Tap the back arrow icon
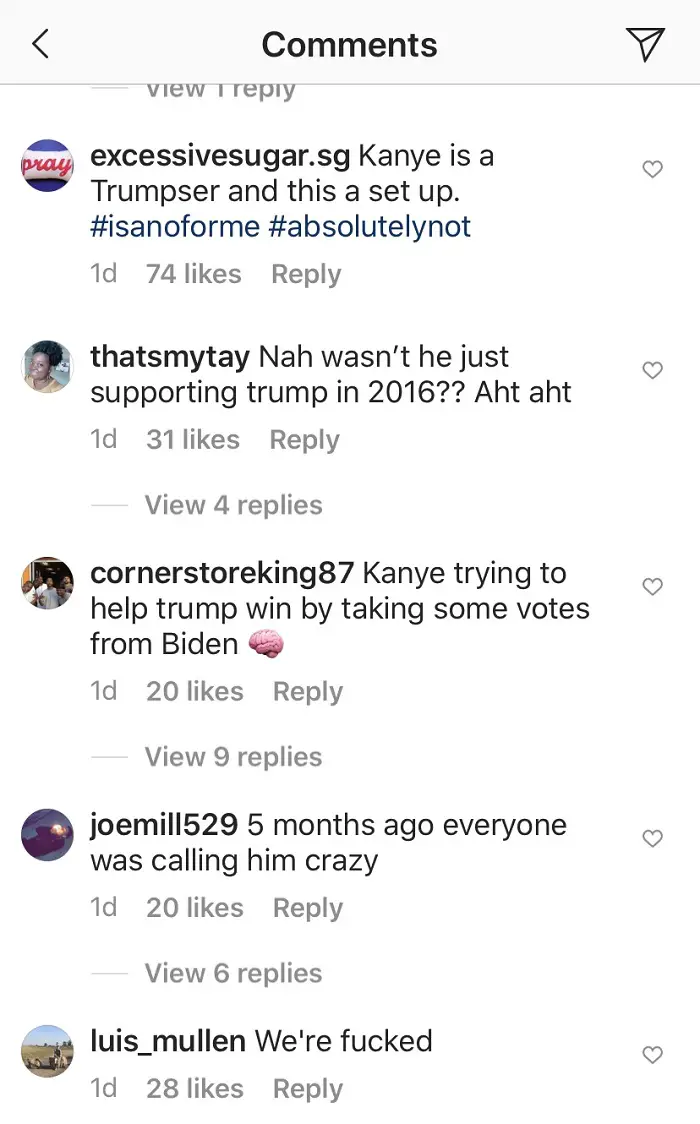The image size is (700, 1124). click(41, 44)
